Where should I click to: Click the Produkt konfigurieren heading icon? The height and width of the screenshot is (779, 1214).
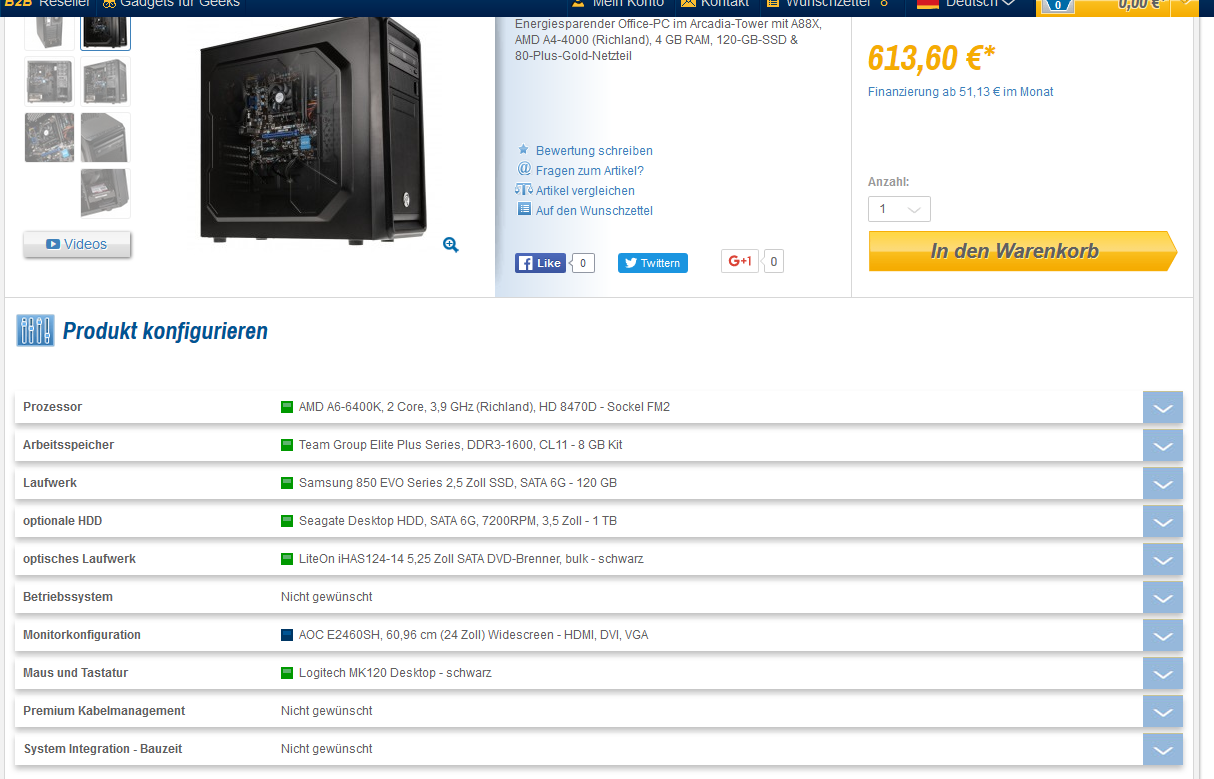pos(35,331)
